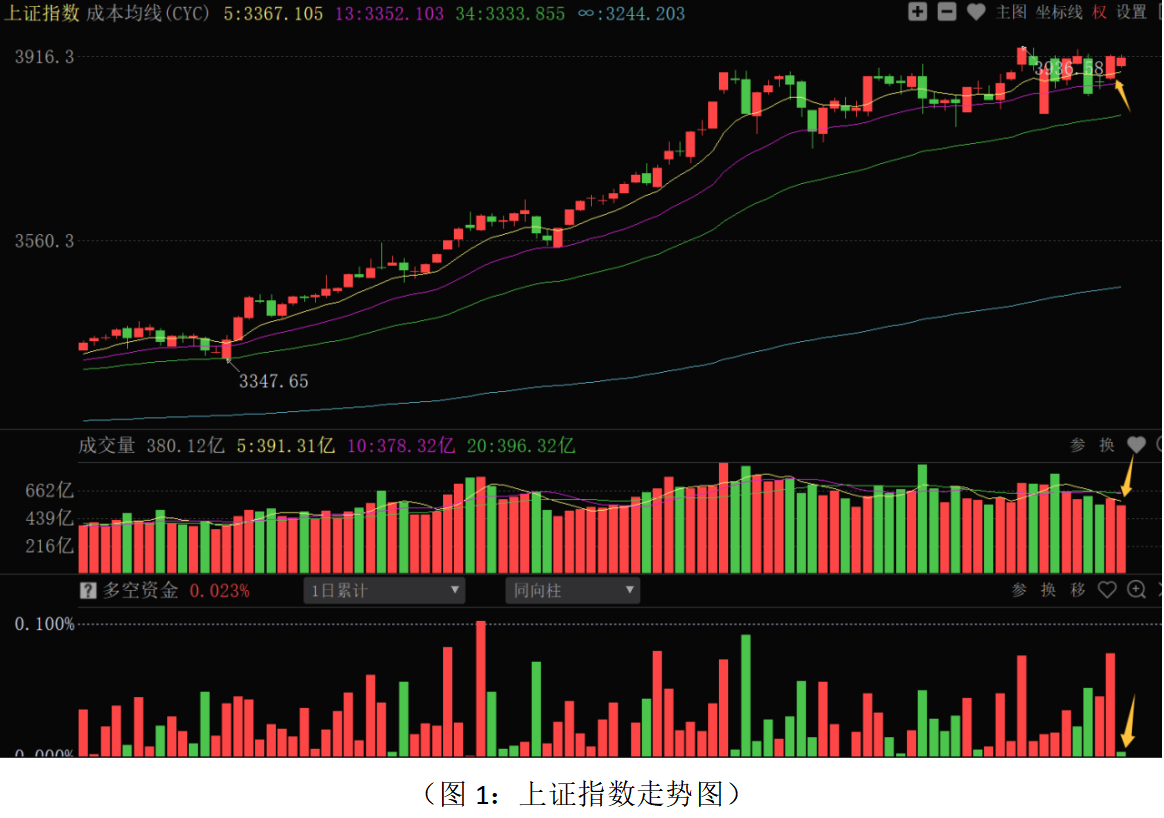Click 参 parameters button in 多空资金 panel
The image size is (1164, 818).
coord(1019,590)
